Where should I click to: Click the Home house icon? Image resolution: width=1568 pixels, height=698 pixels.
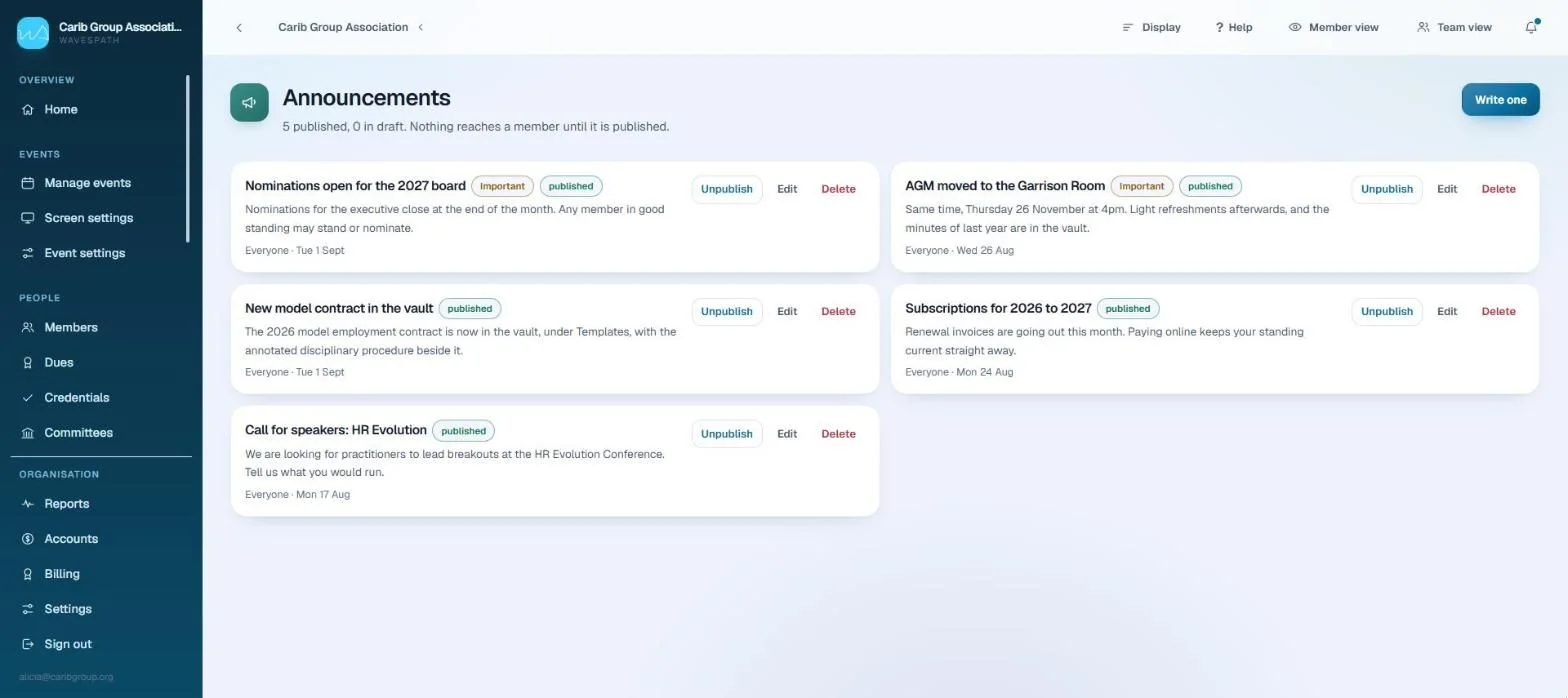(x=28, y=110)
